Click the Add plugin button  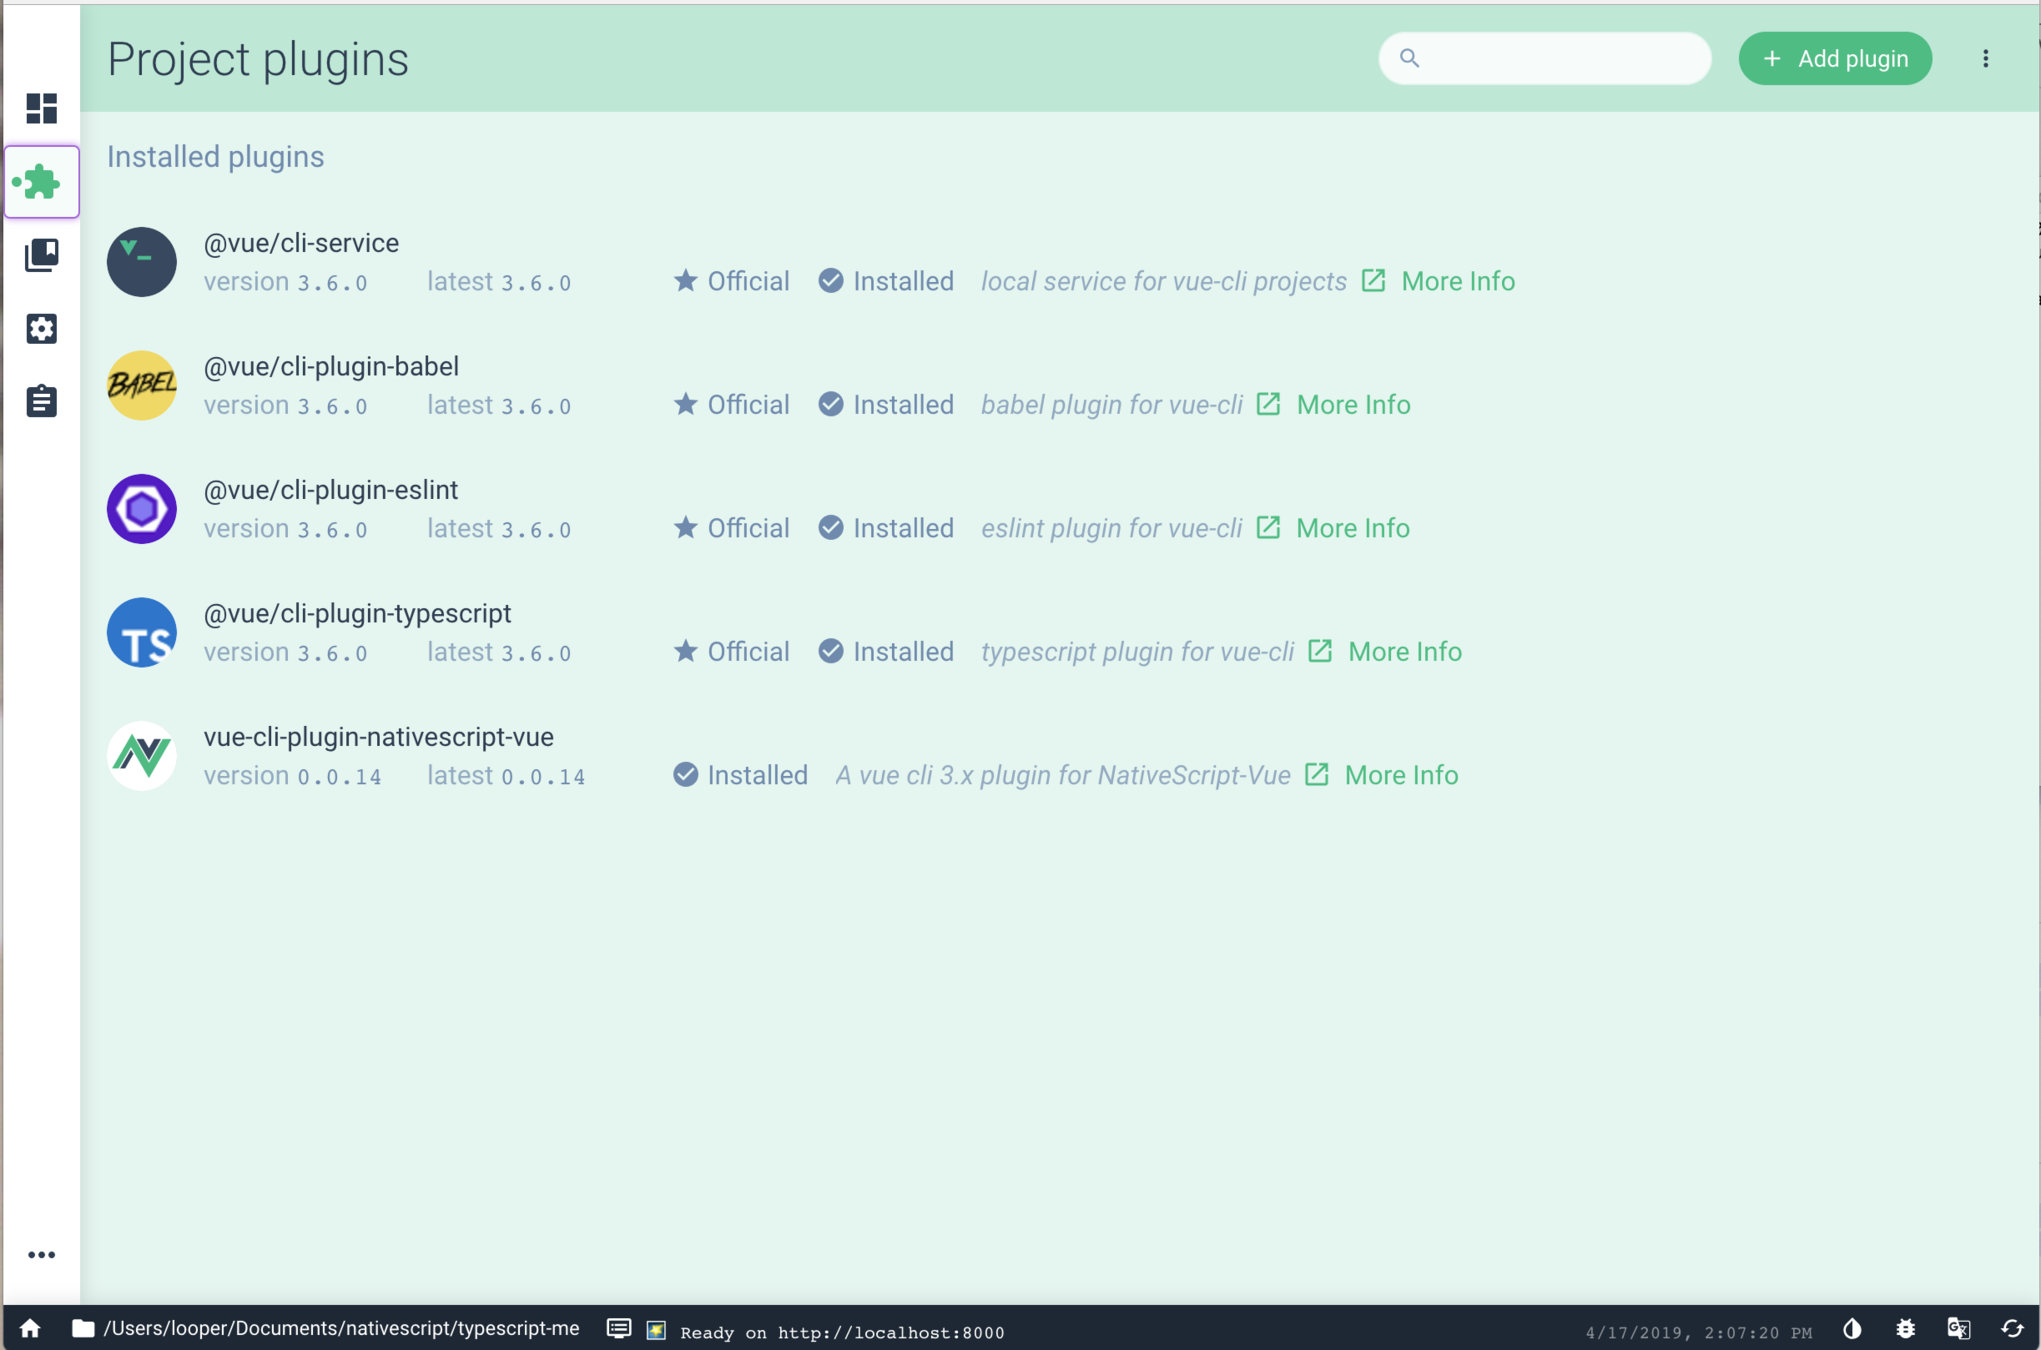pos(1835,59)
